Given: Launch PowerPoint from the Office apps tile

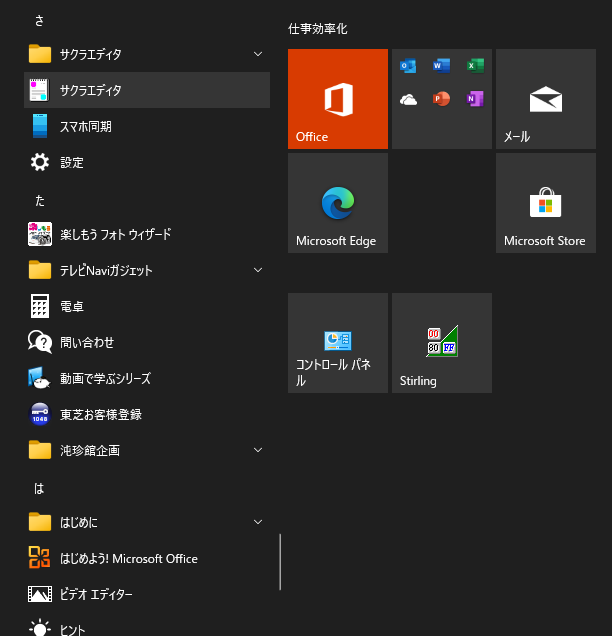Looking at the screenshot, I should 441,99.
